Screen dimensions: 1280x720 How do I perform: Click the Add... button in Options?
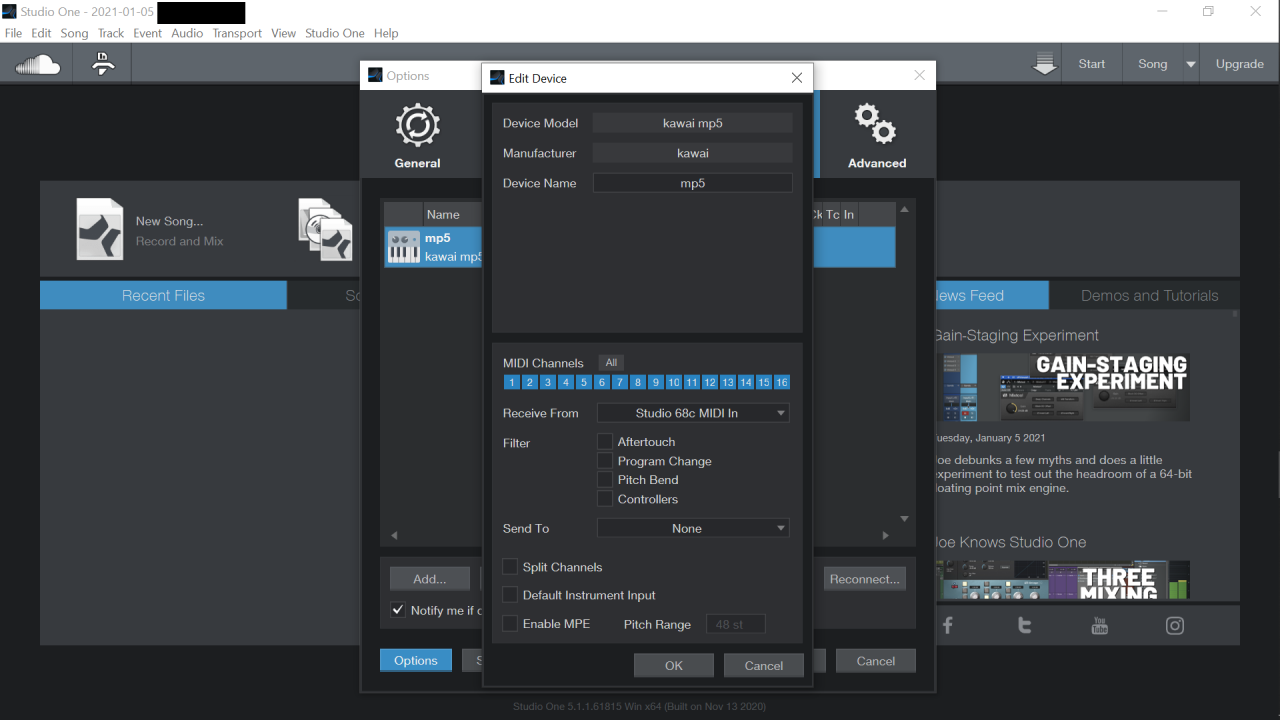click(x=430, y=578)
